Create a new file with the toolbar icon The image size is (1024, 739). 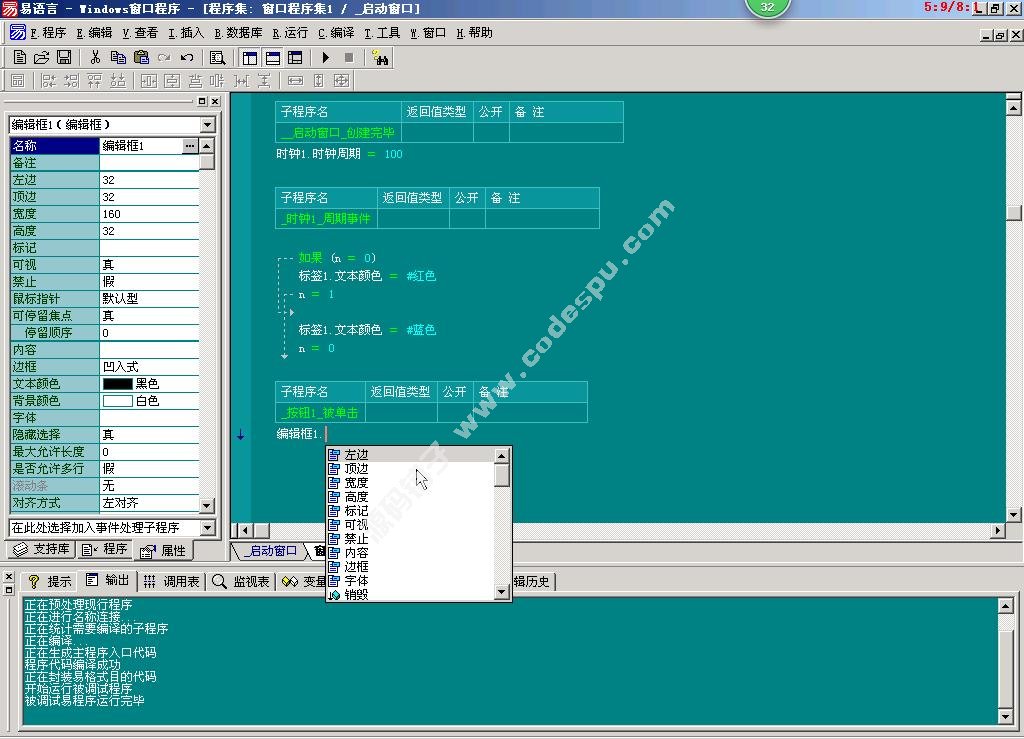pos(20,57)
